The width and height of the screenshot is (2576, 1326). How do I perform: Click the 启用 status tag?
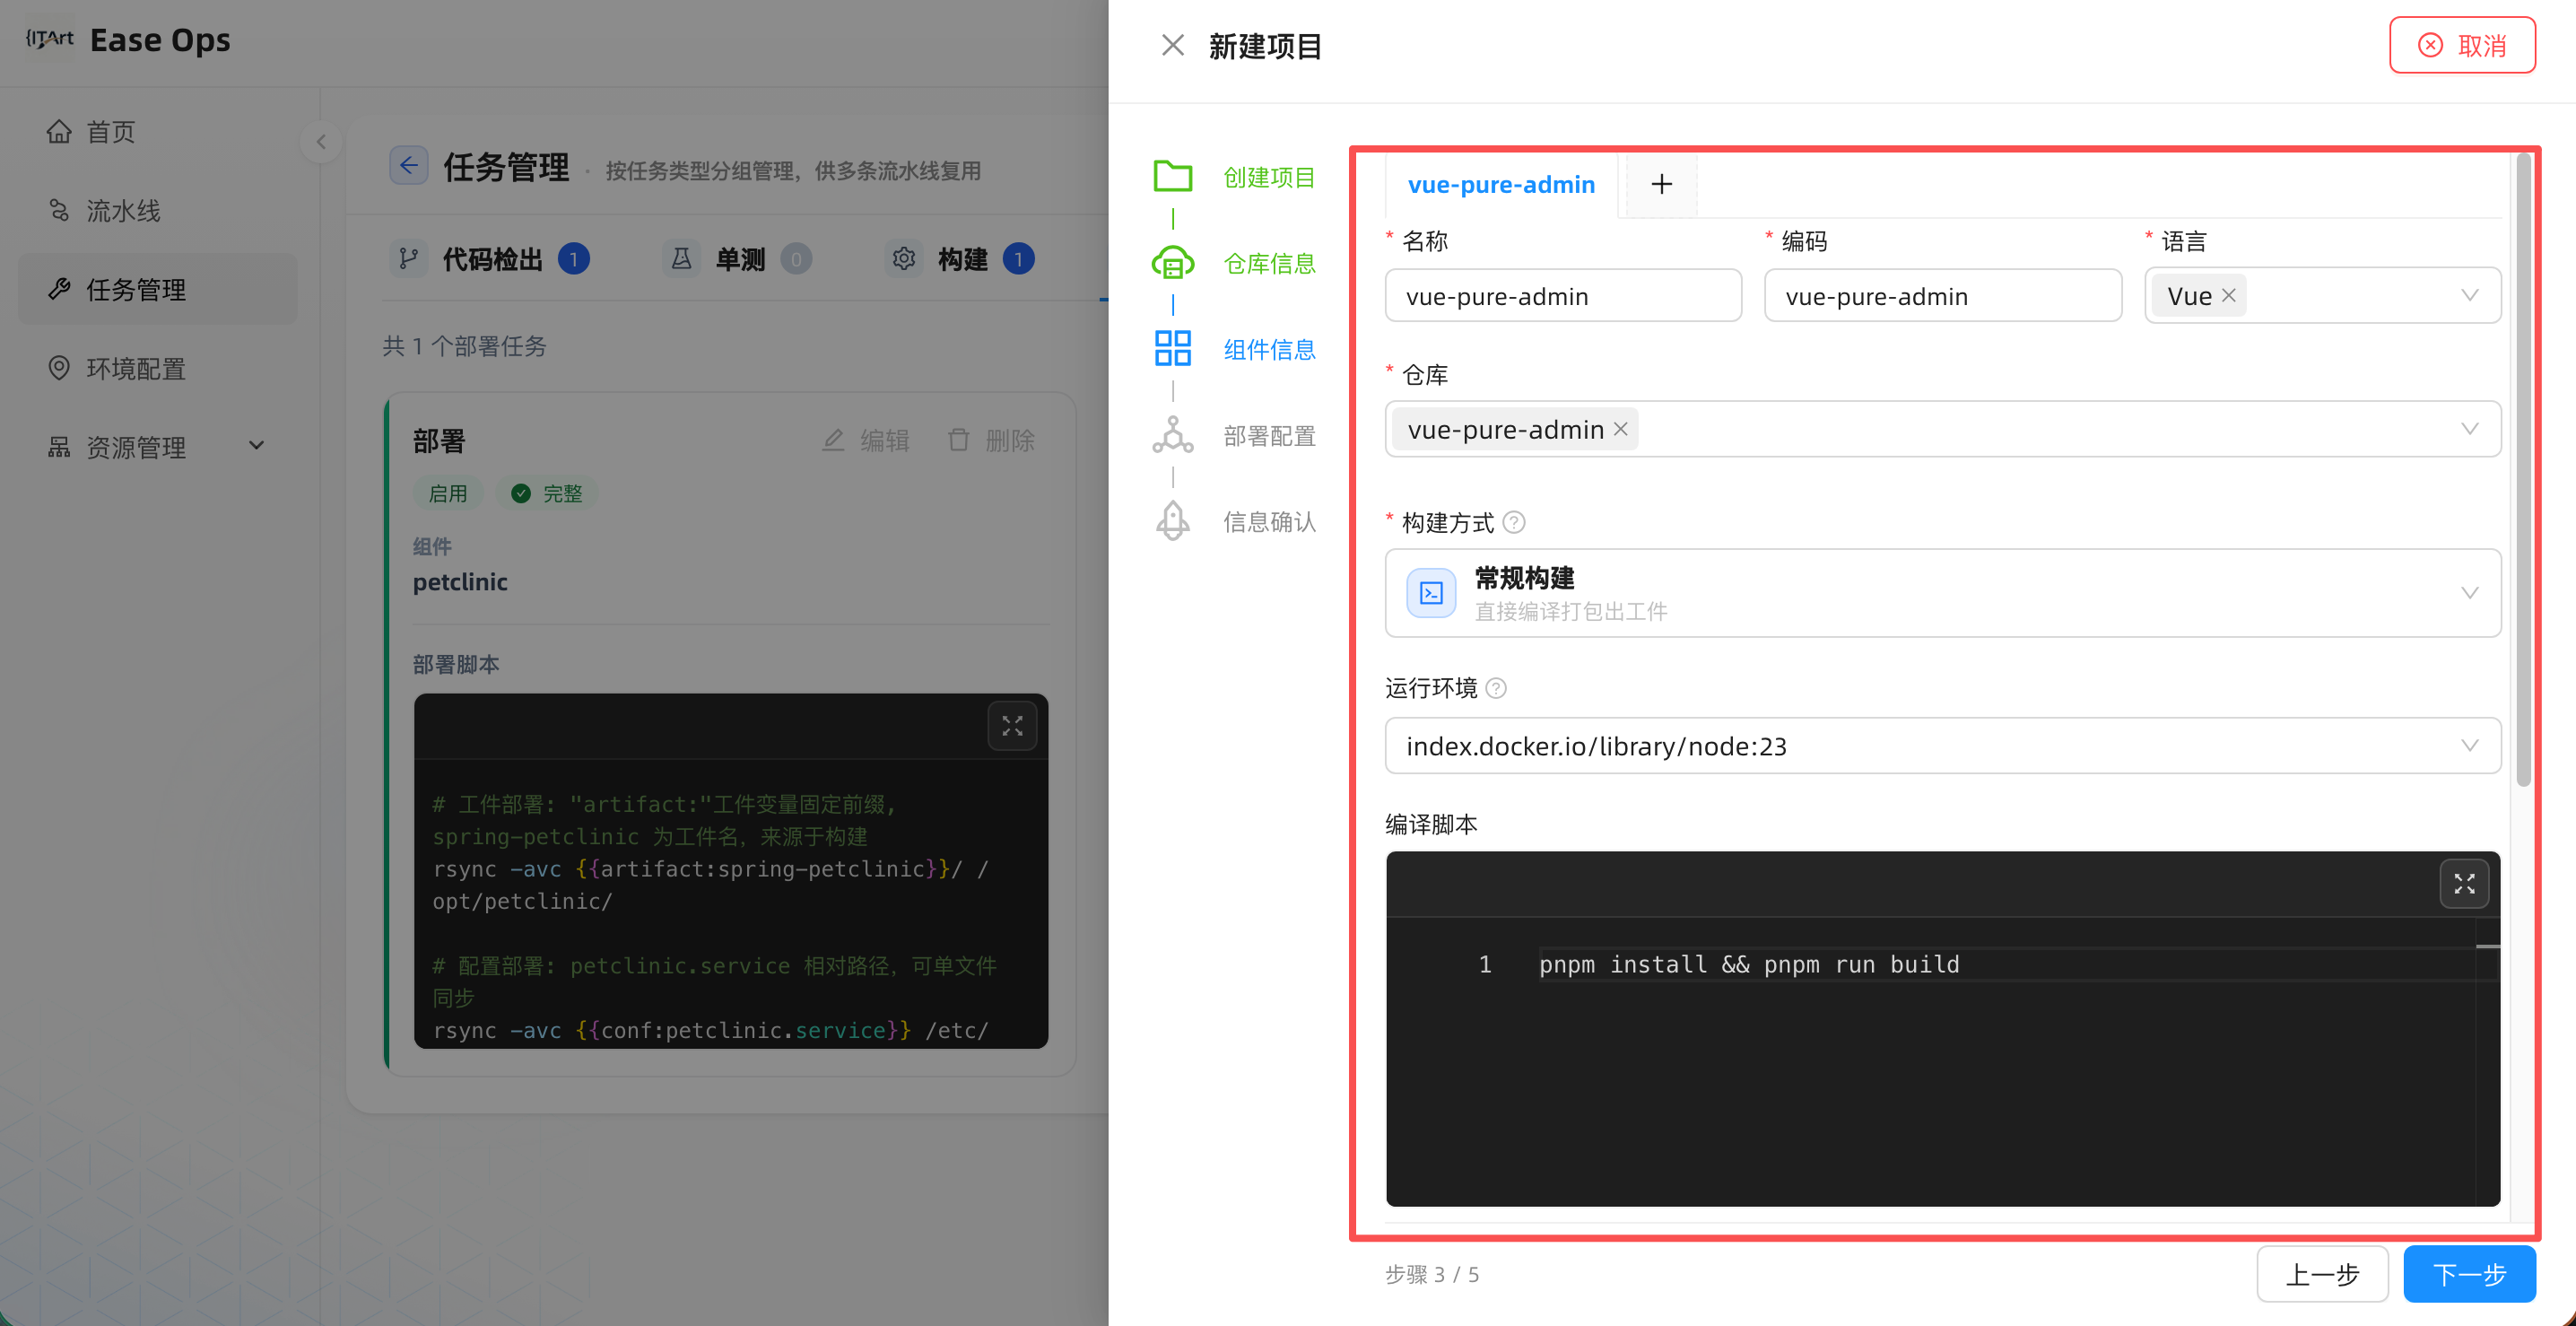[448, 493]
